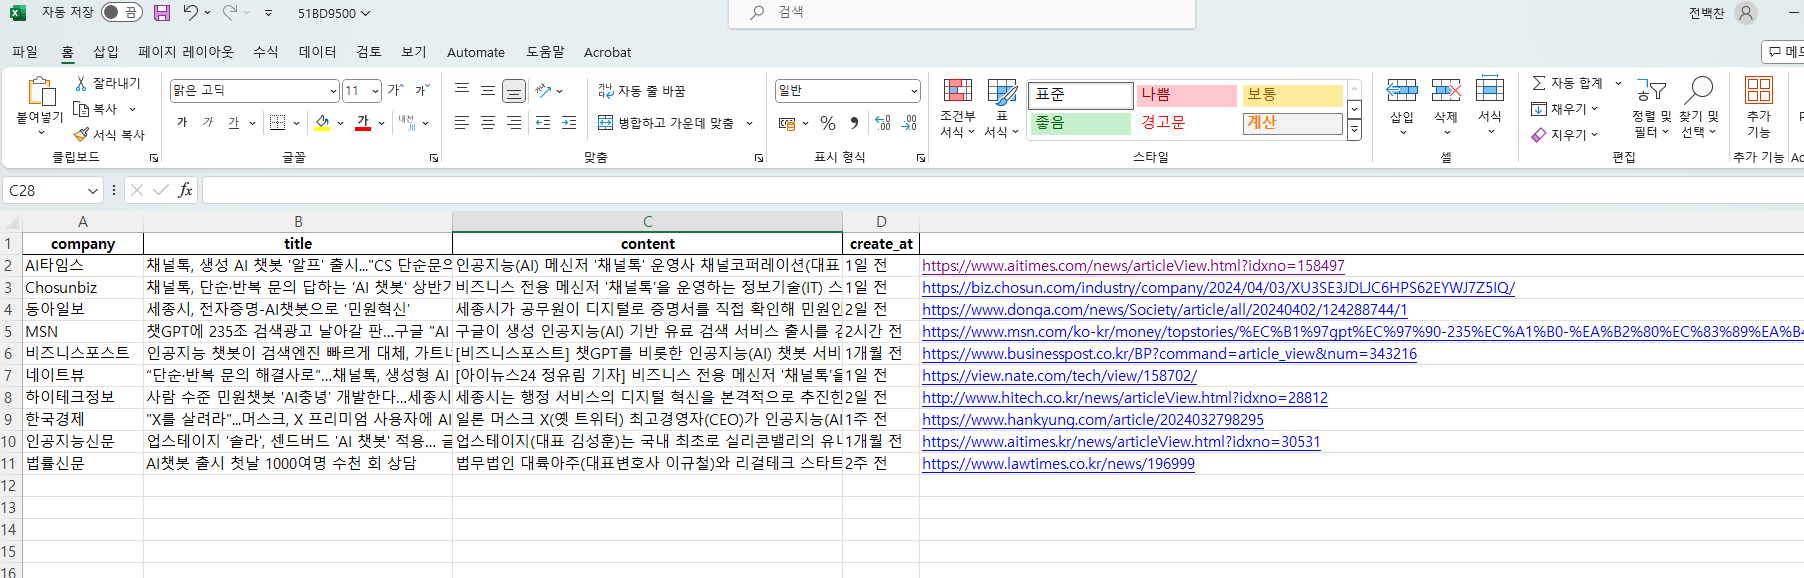Switch to the Data (데이터) tab

[318, 52]
